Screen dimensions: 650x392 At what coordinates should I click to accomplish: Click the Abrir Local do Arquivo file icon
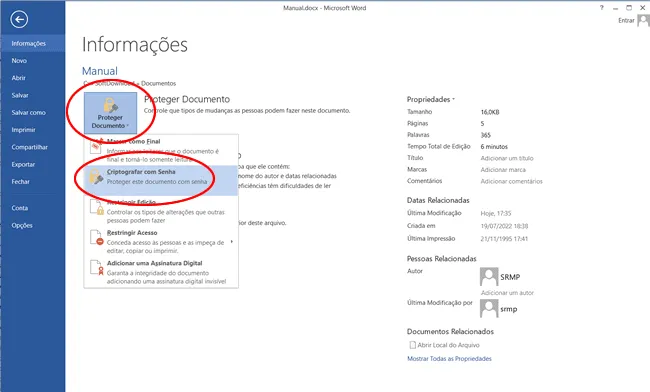412,345
